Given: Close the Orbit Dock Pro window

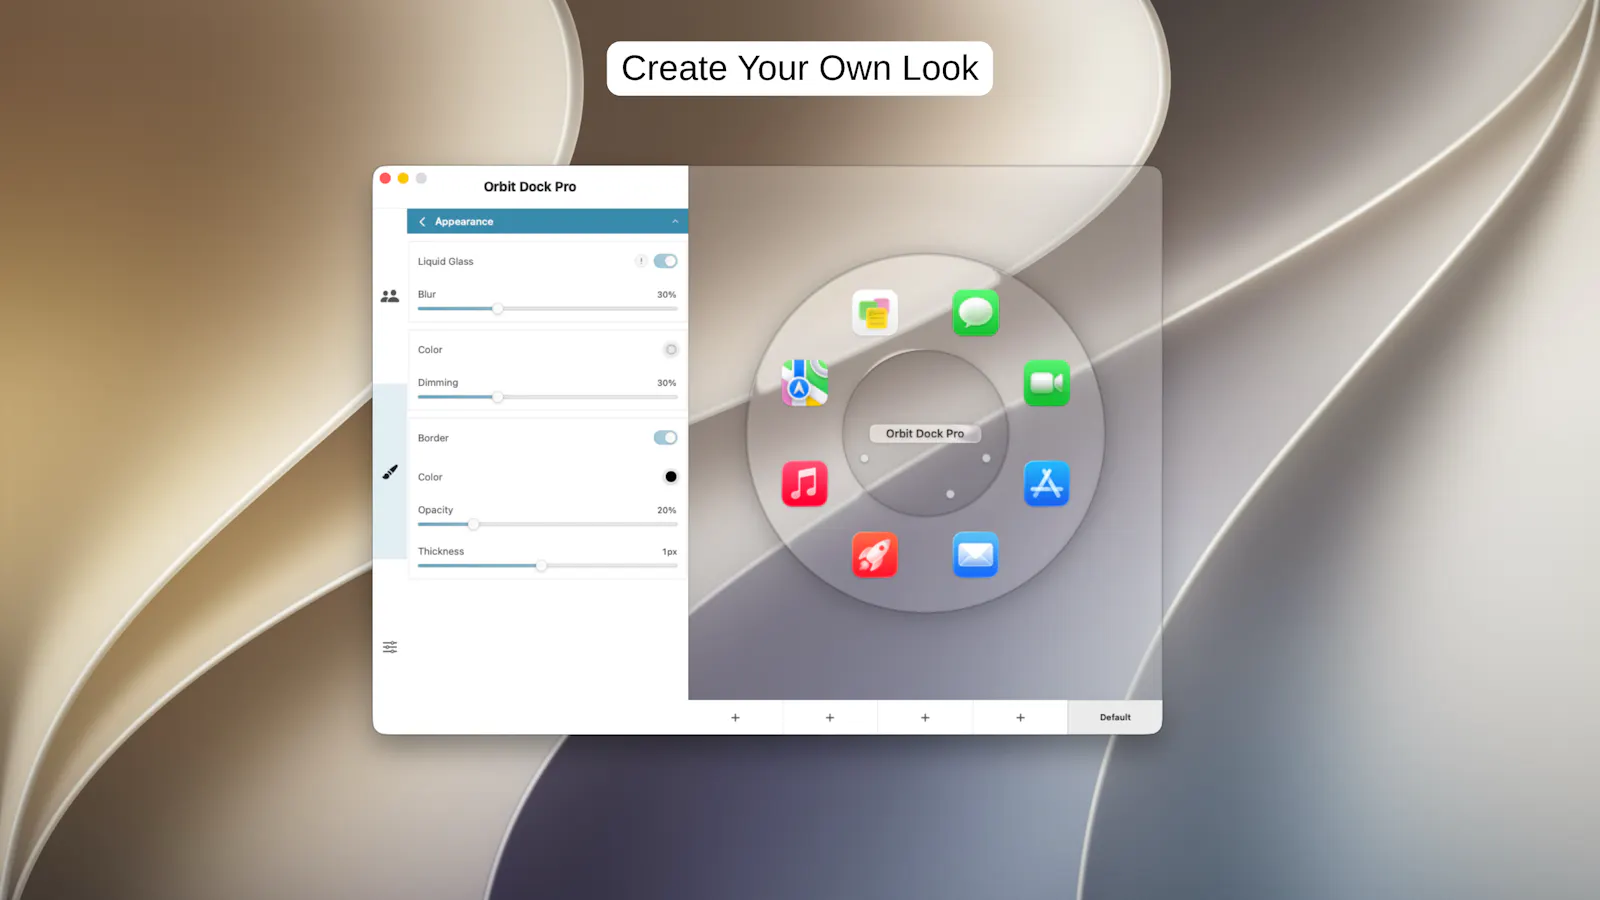Looking at the screenshot, I should coord(385,178).
